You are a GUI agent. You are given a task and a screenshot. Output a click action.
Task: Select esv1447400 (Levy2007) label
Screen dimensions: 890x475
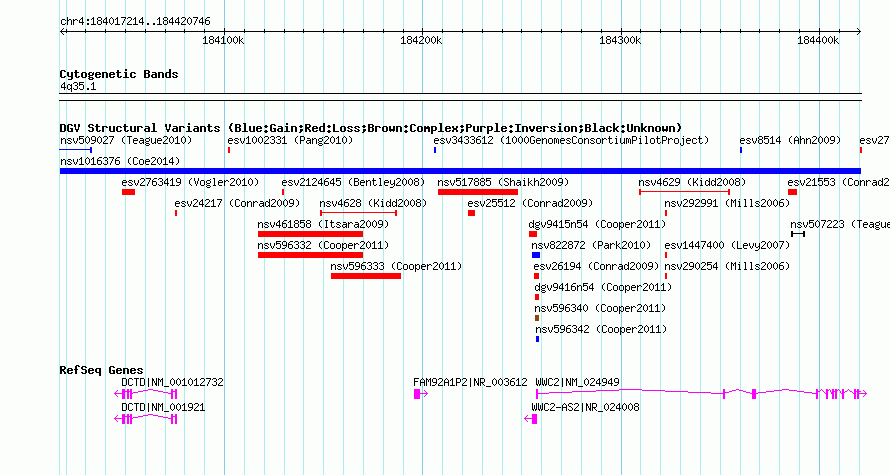[x=727, y=245]
